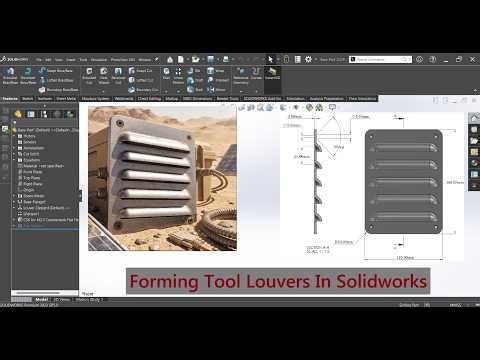Select the Swept Cut tool
480x360 pixels.
tap(140, 71)
